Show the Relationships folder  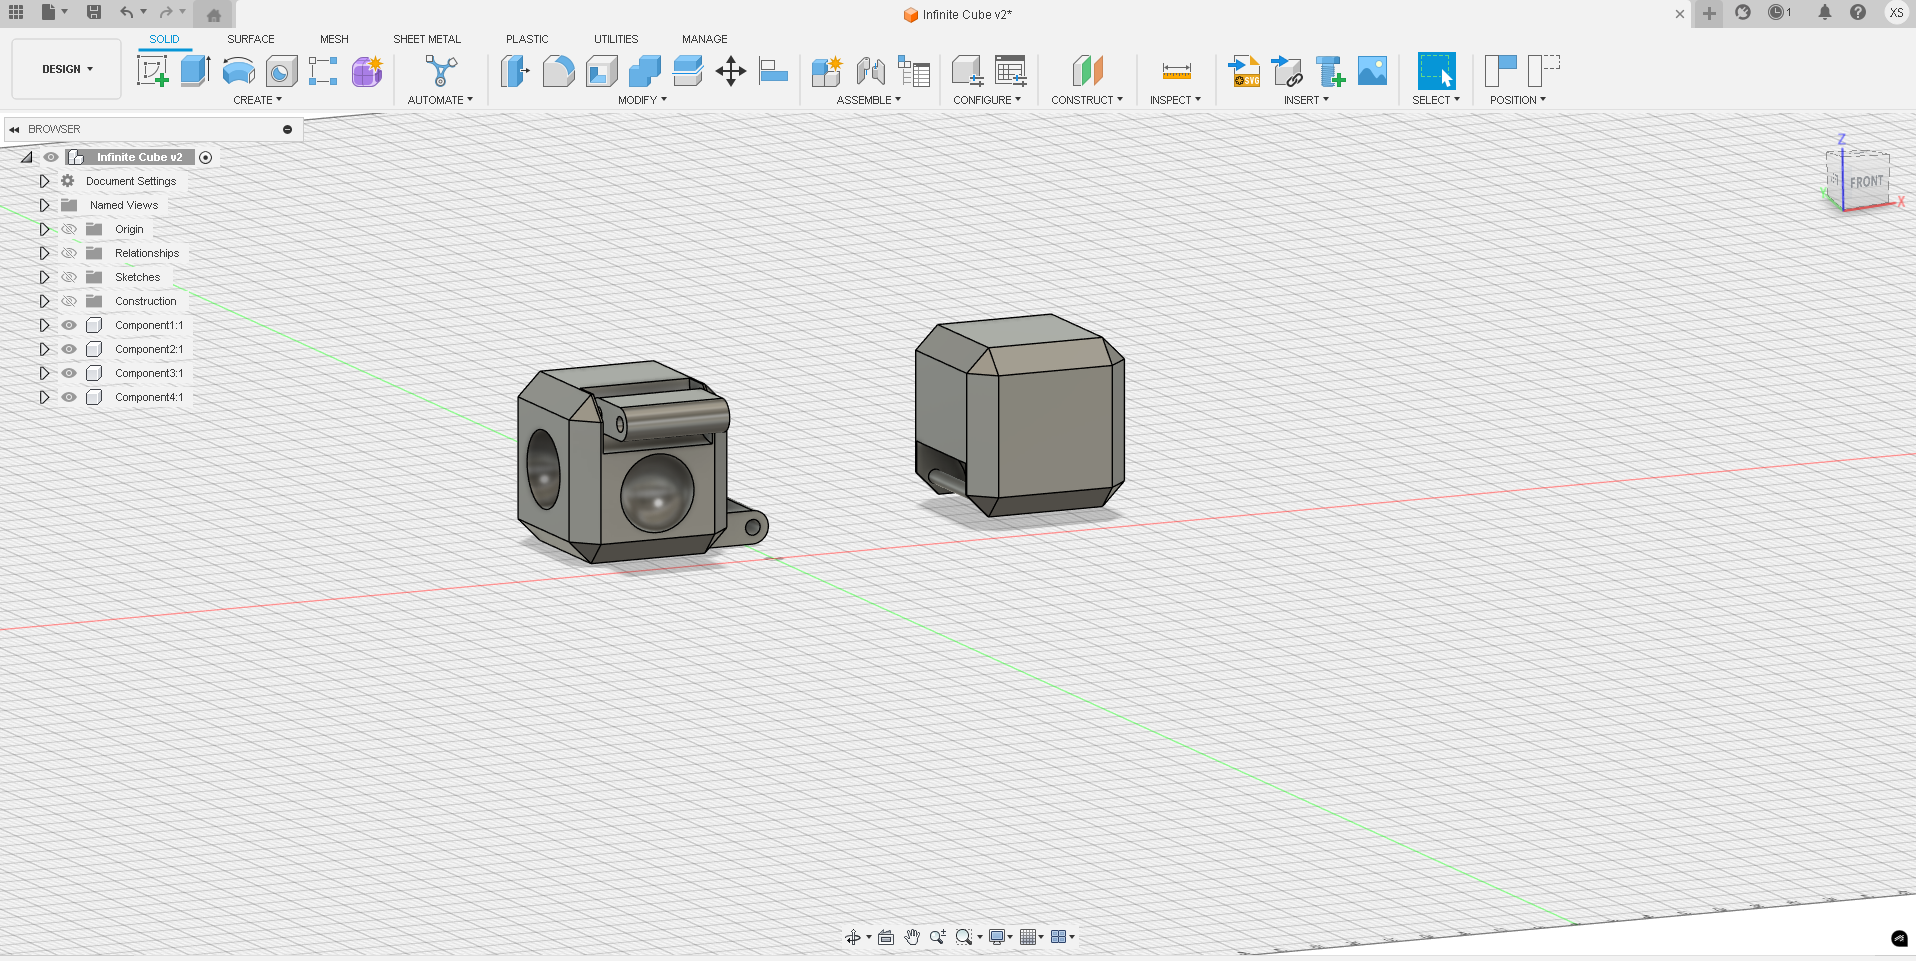(x=69, y=253)
